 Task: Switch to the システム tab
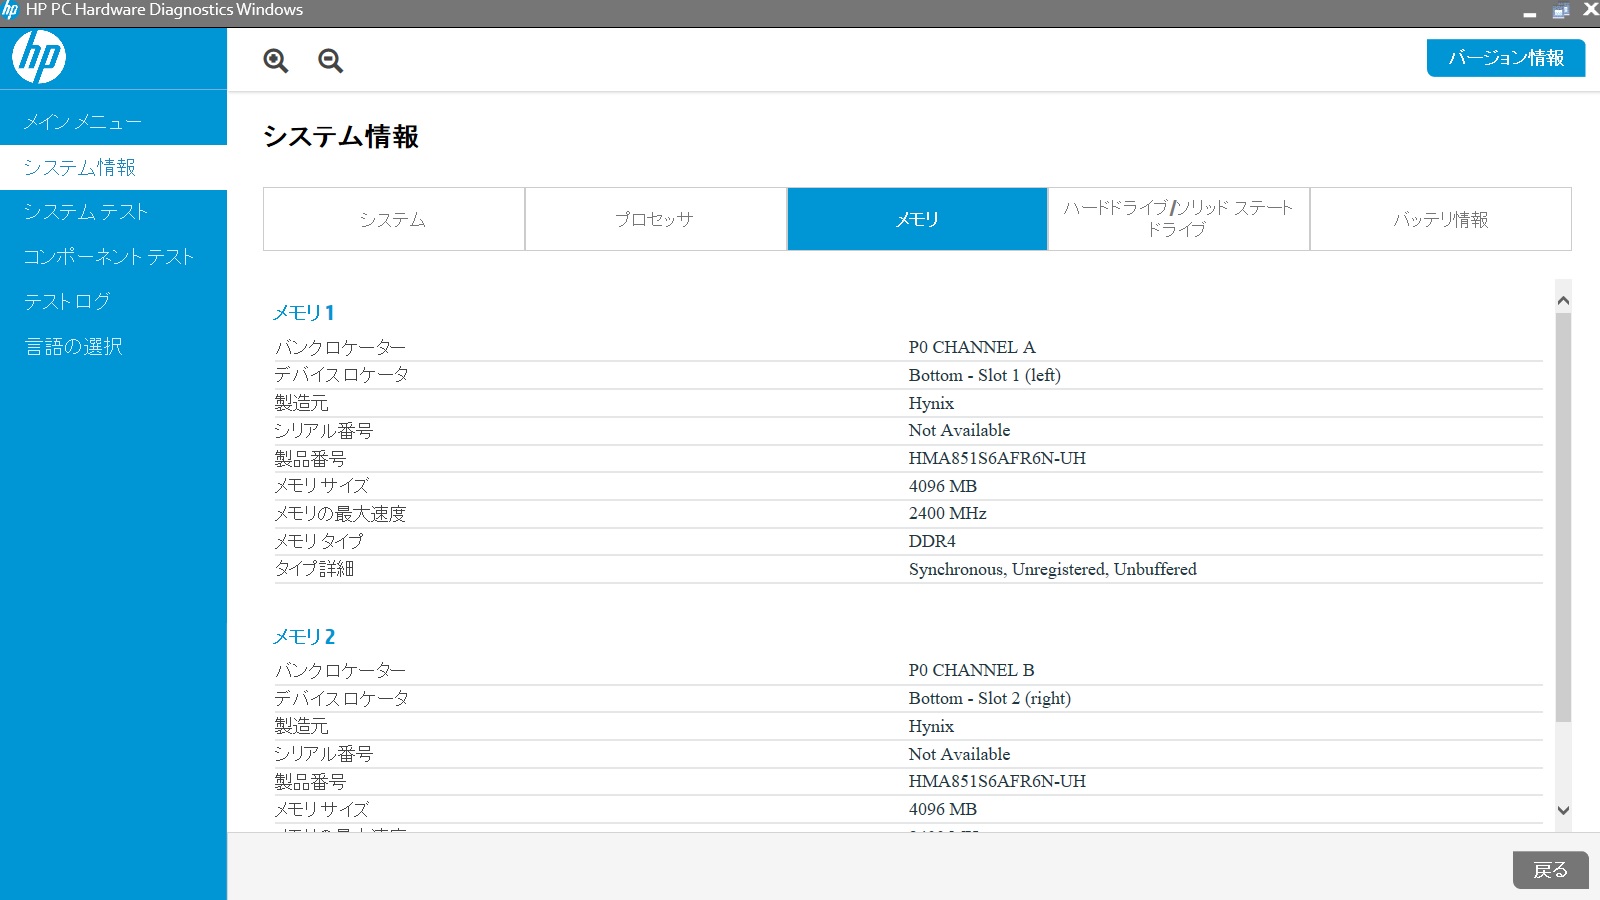tap(393, 219)
